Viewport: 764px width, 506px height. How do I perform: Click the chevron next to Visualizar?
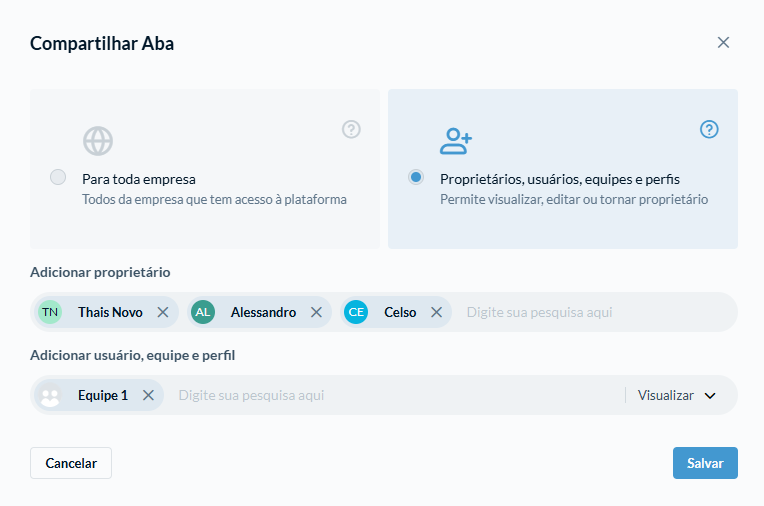pyautogui.click(x=710, y=396)
